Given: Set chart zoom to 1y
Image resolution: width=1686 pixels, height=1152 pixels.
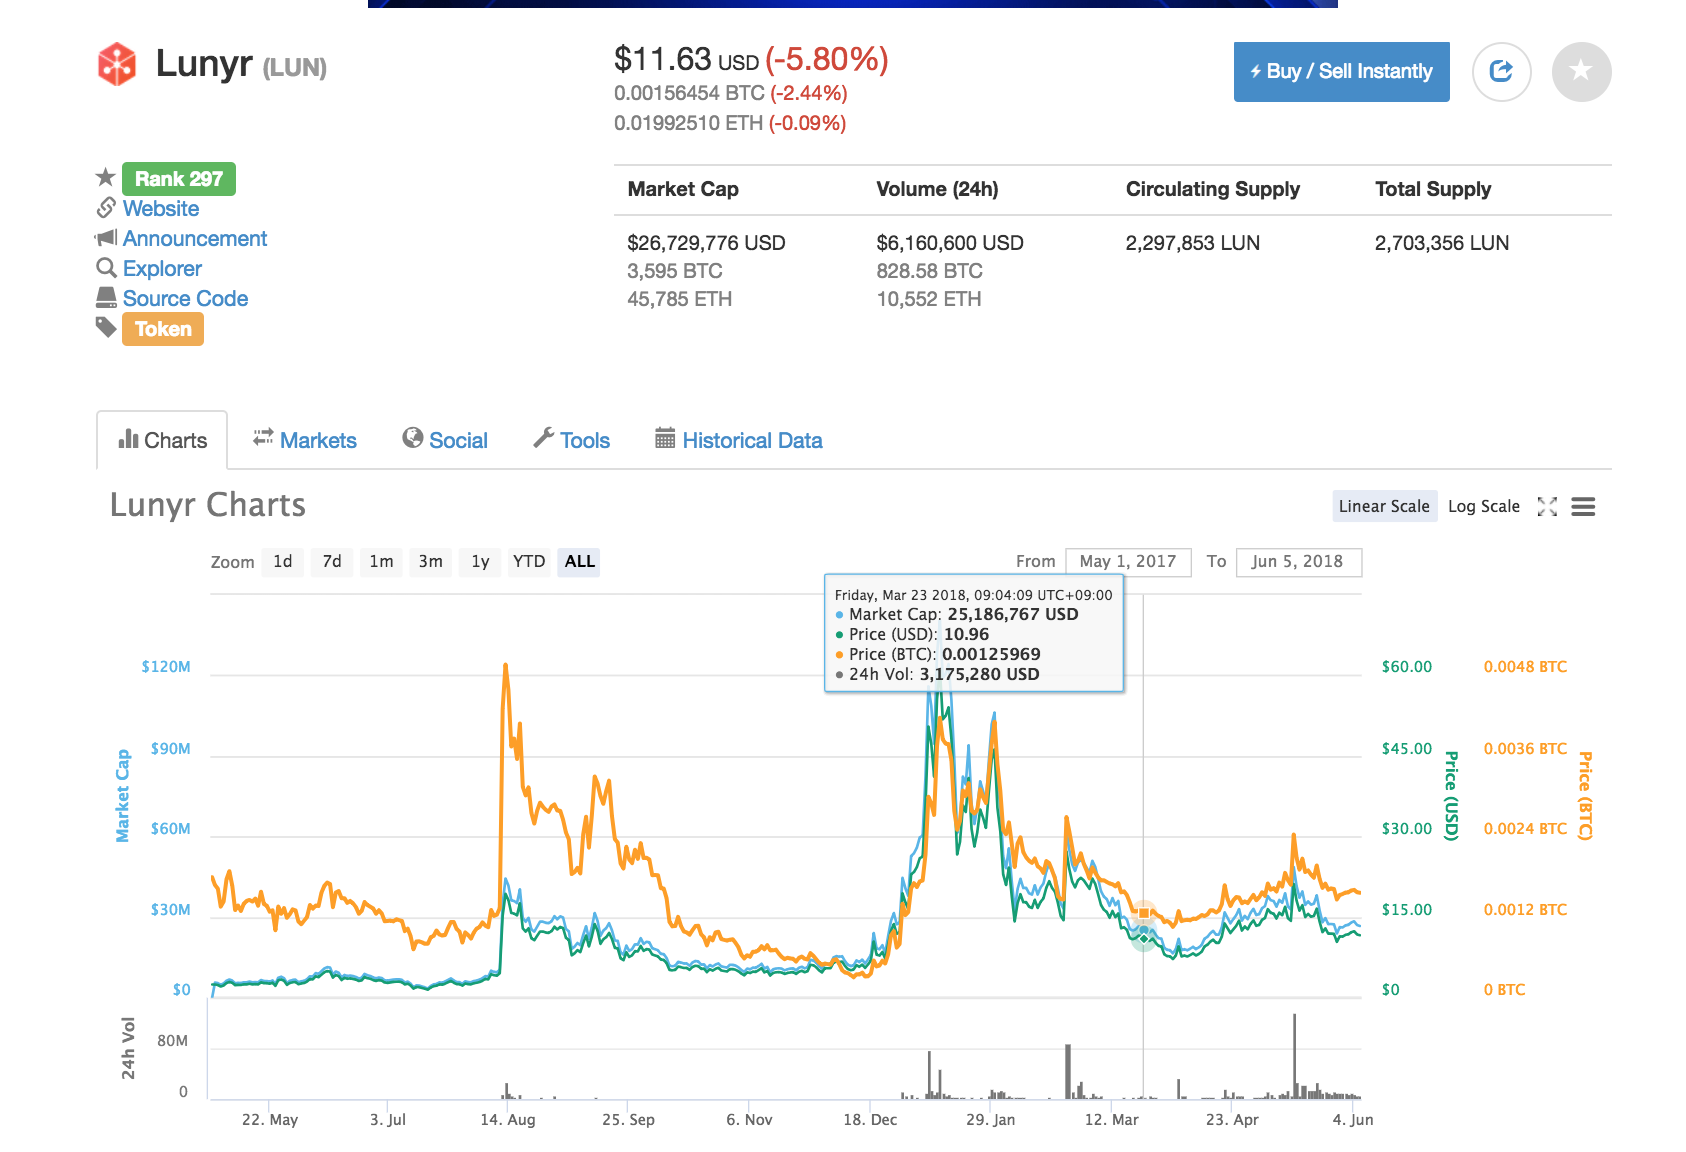Looking at the screenshot, I should (480, 562).
